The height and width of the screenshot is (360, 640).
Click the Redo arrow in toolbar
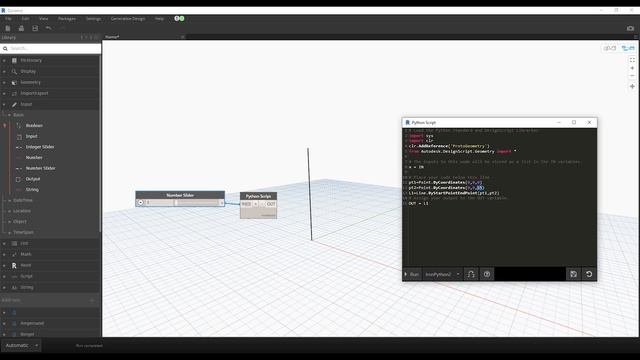62,28
